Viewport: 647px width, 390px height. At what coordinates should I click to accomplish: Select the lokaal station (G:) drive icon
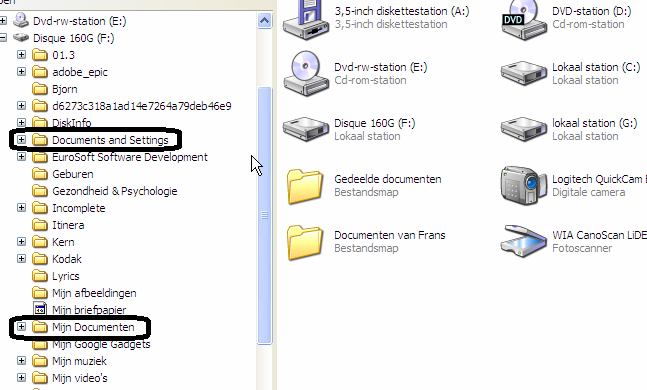pyautogui.click(x=523, y=129)
